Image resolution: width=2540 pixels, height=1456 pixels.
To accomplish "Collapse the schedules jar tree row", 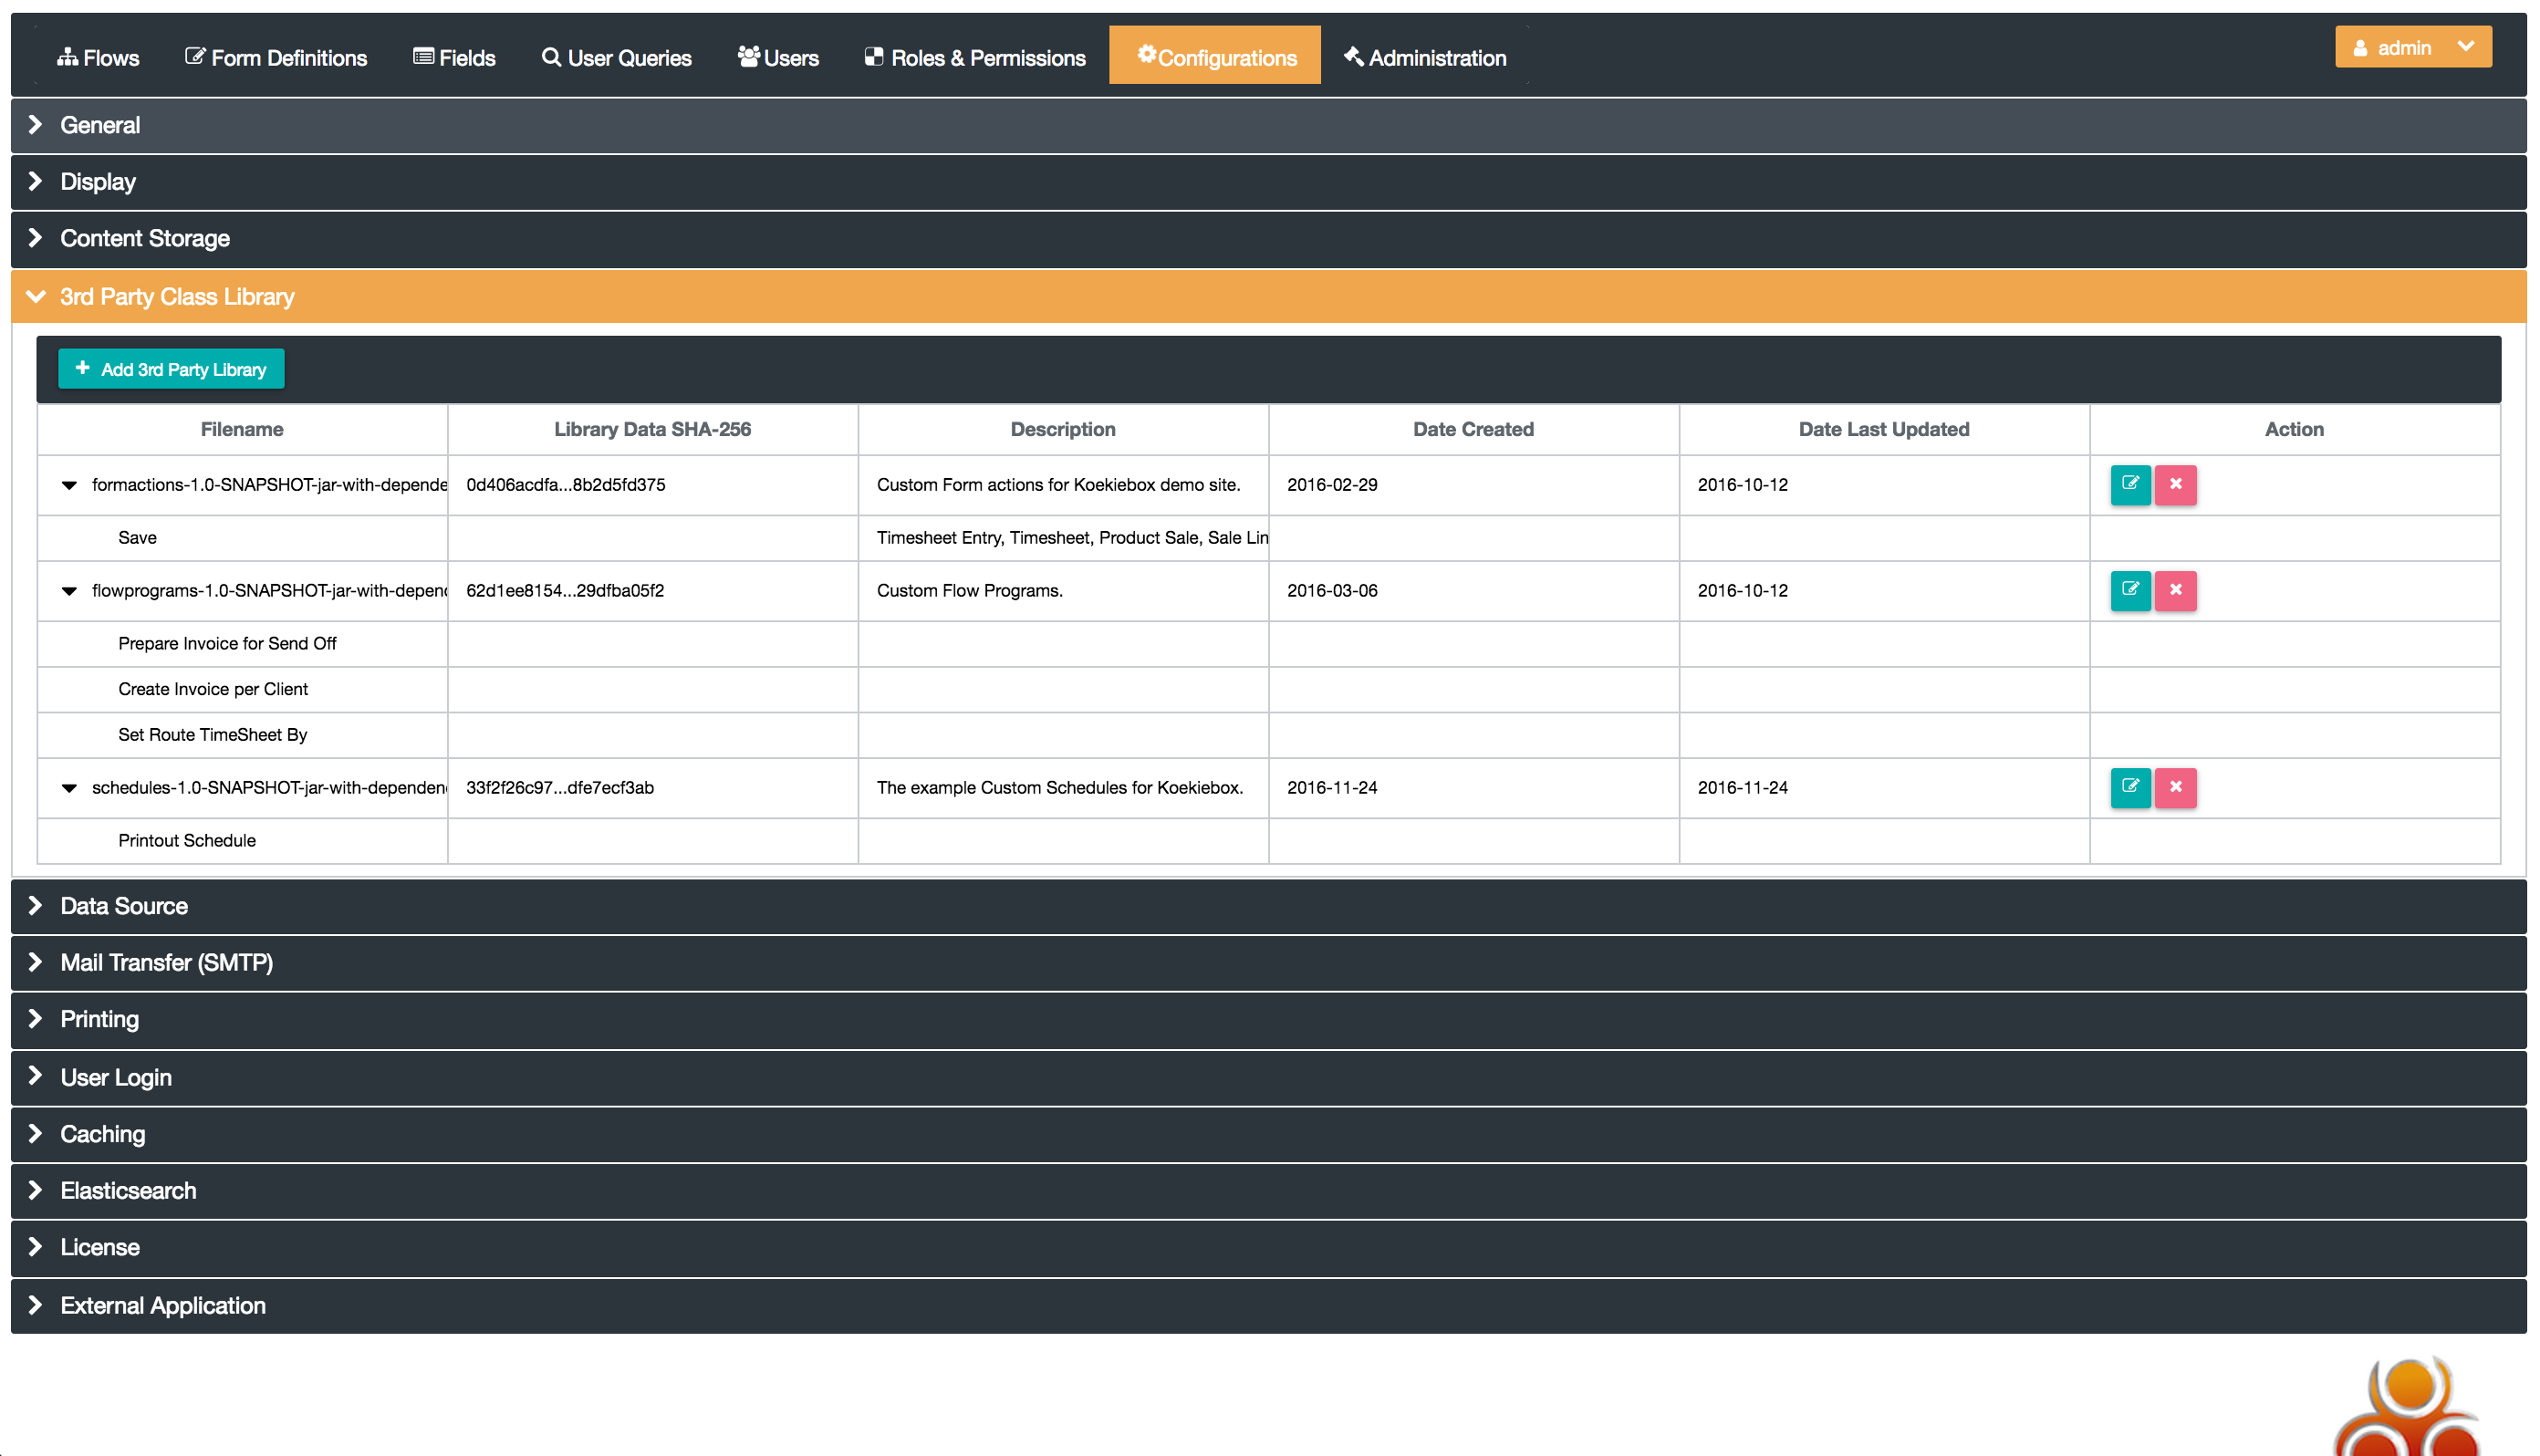I will coord(69,789).
